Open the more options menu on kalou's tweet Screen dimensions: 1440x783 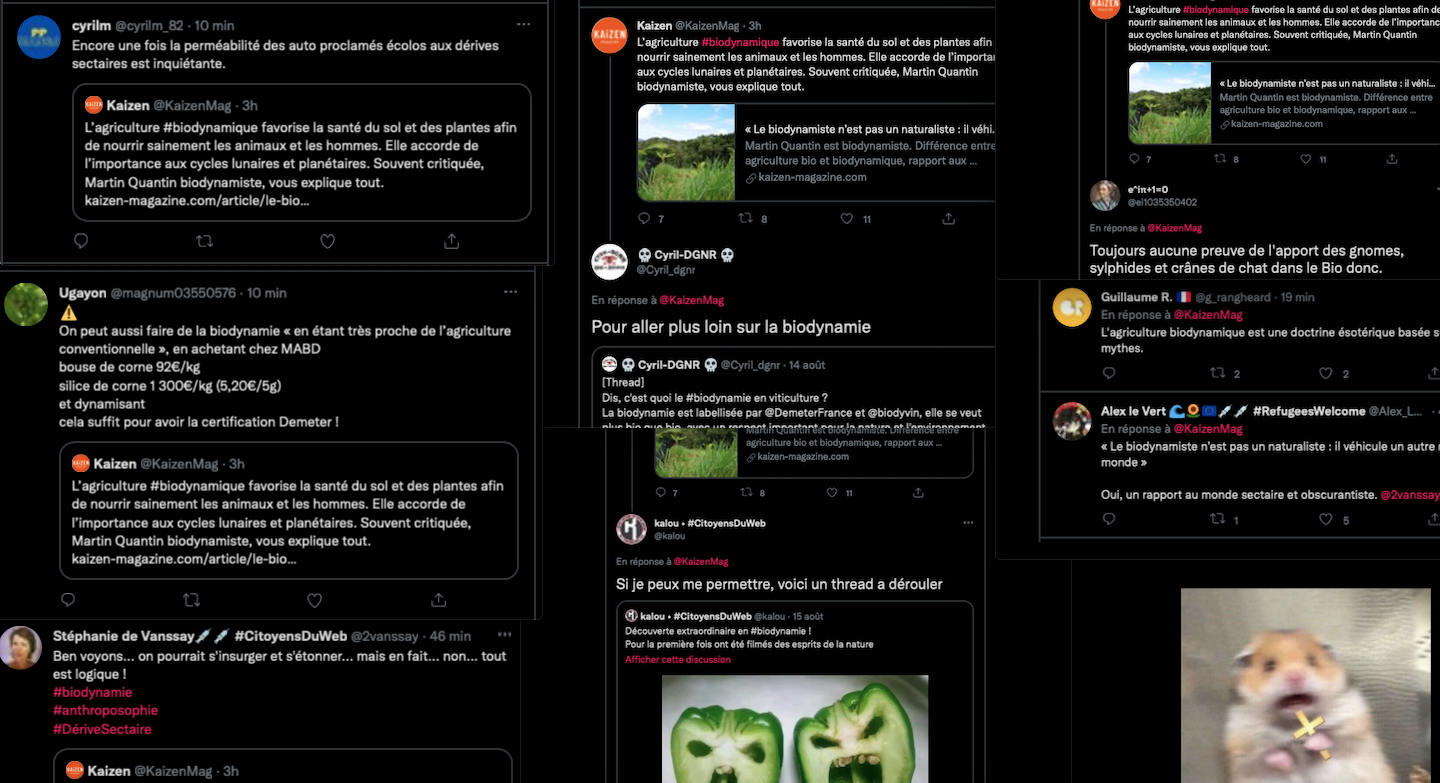pos(967,522)
